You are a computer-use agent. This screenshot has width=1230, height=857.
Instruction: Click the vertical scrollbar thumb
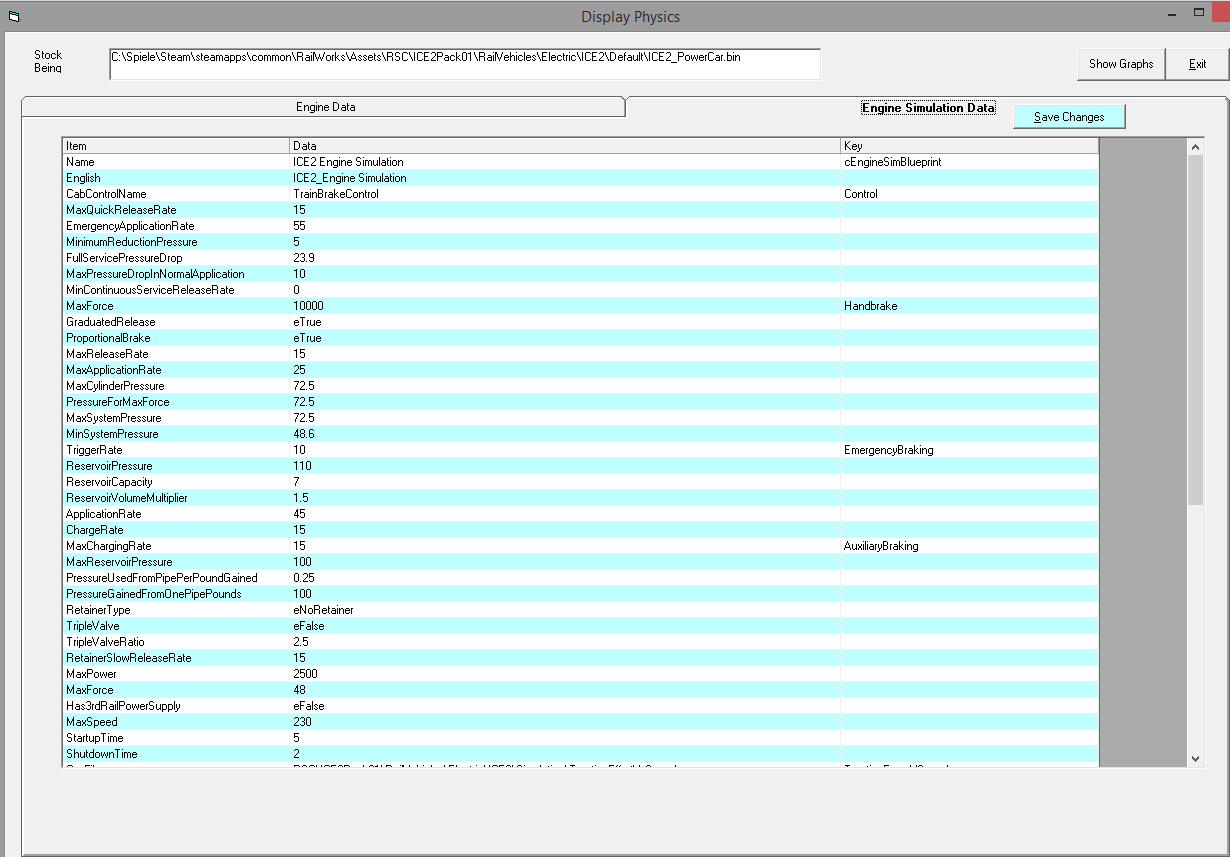tap(1195, 330)
